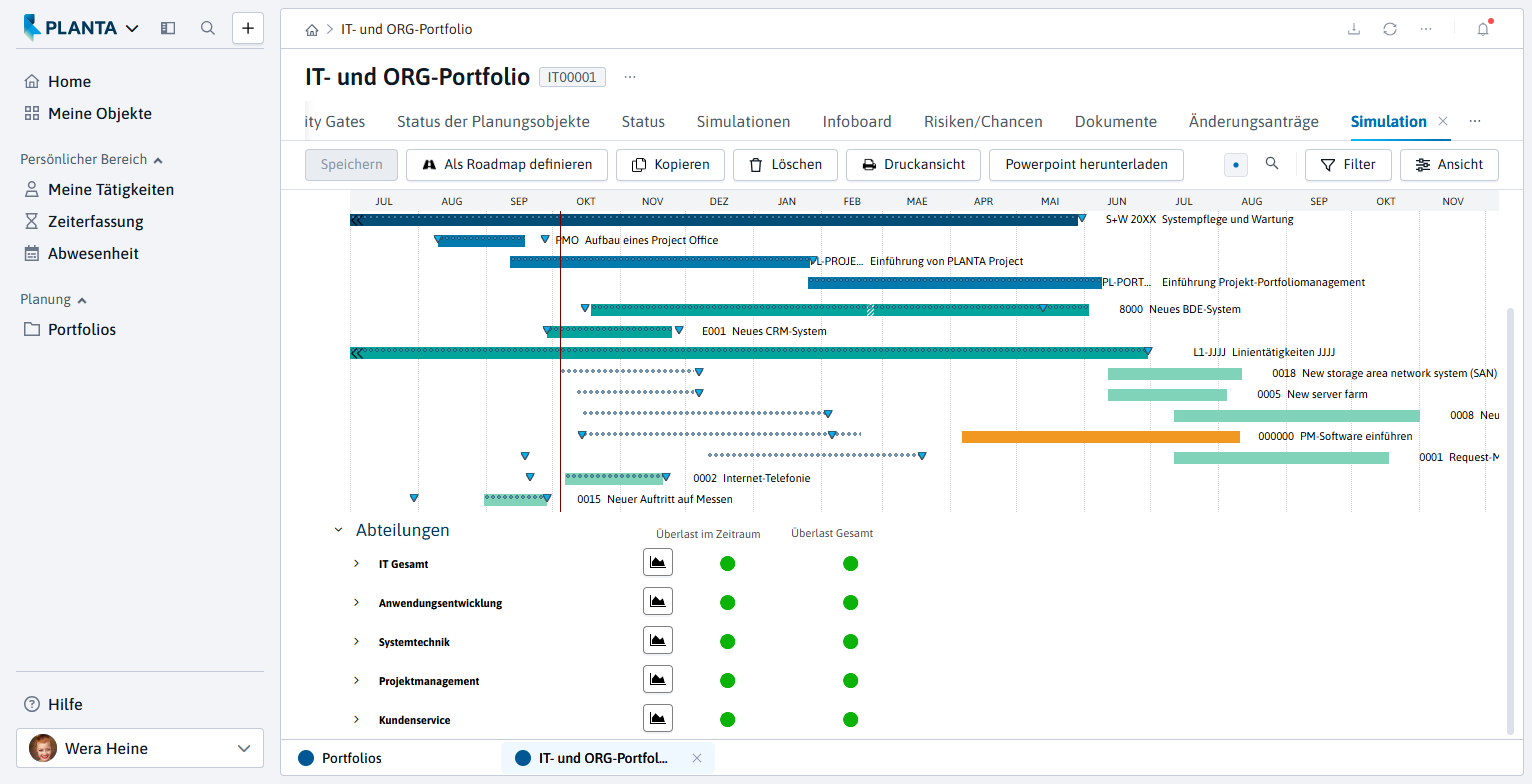Viewport: 1532px width, 784px height.
Task: Open the Wera Heine user dropdown
Action: point(140,748)
